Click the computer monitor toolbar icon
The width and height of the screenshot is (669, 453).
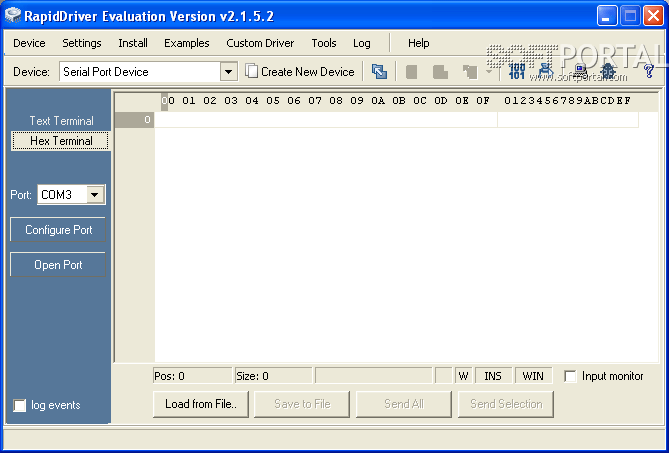[x=579, y=71]
